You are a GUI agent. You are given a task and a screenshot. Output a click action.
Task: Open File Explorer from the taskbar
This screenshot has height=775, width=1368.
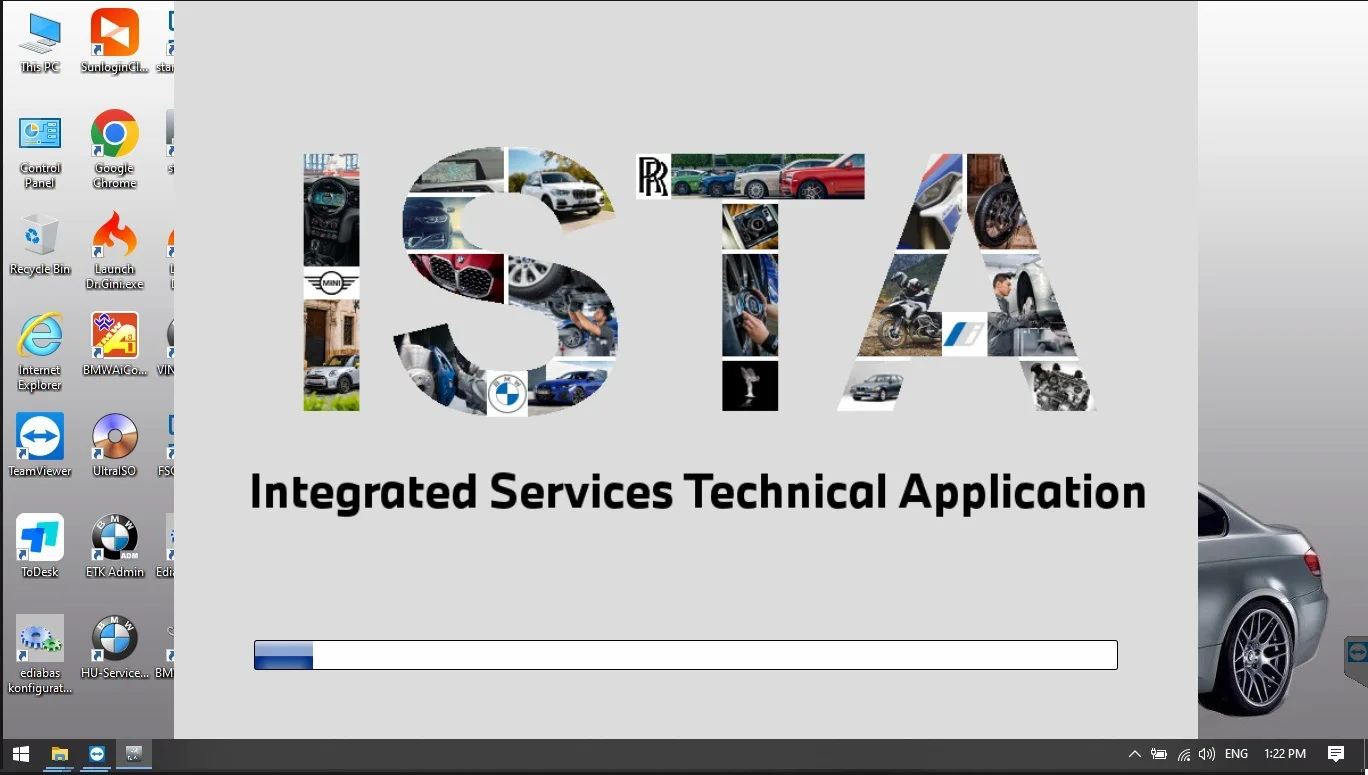(x=59, y=754)
